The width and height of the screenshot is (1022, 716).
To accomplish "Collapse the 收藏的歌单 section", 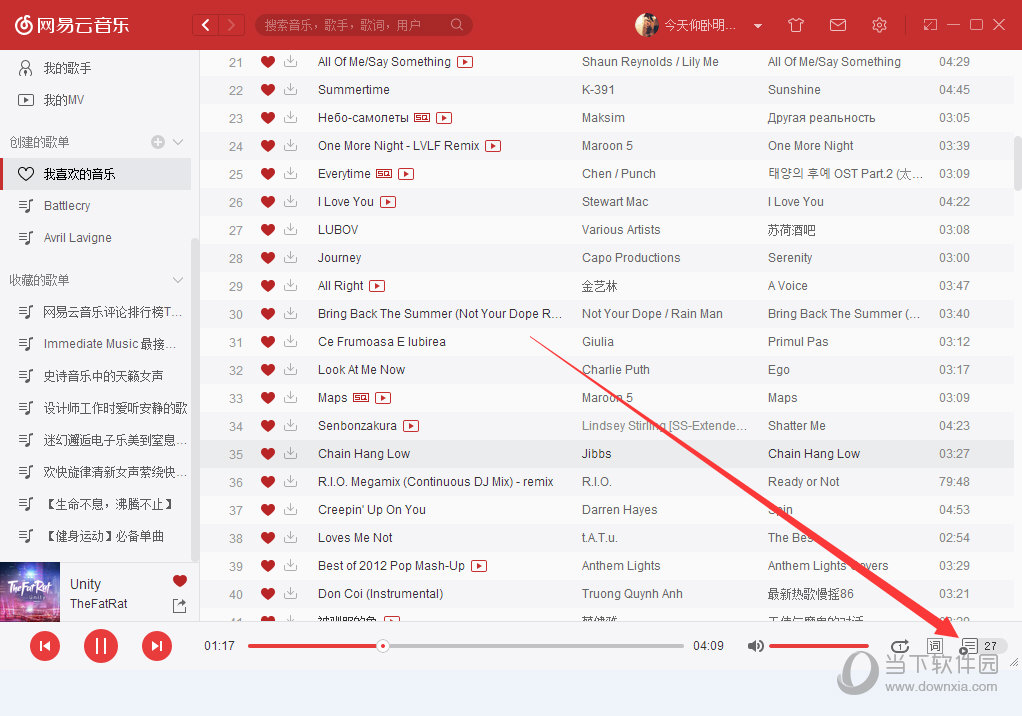I will click(179, 280).
